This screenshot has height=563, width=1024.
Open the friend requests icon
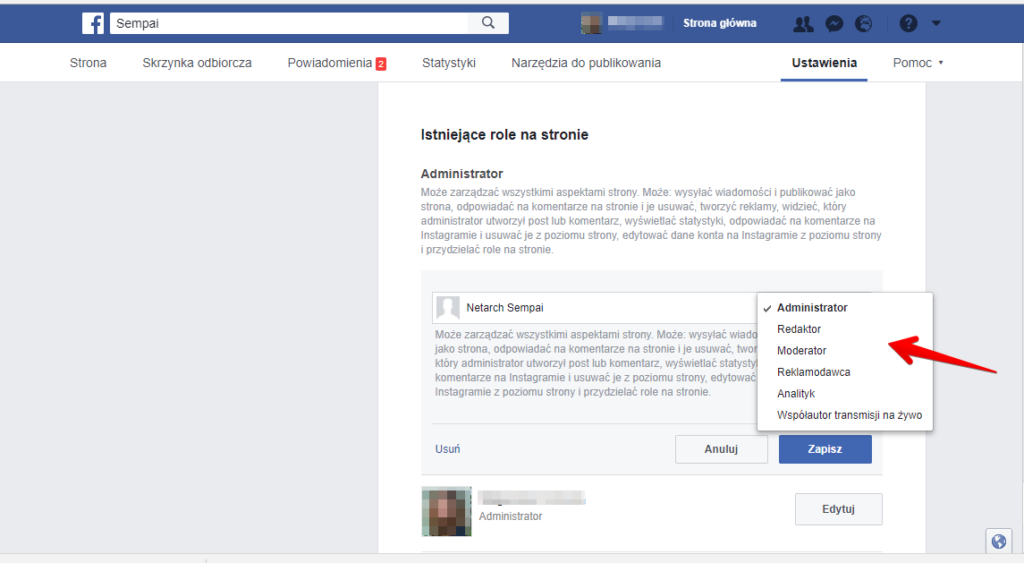coord(803,24)
